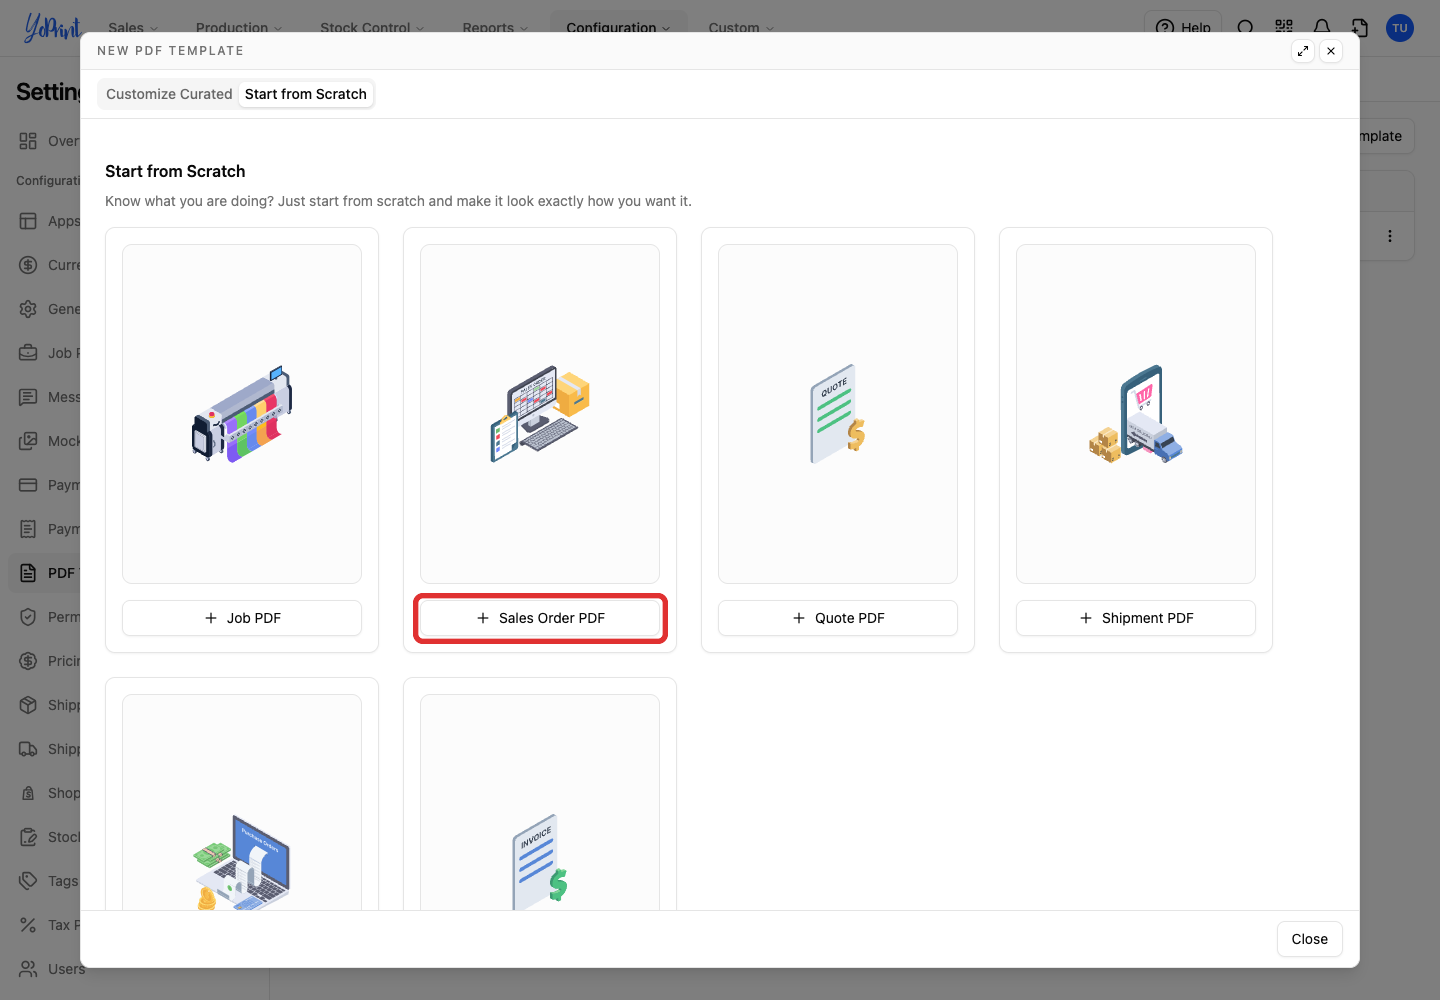The image size is (1440, 1000).
Task: Click the Sales Order PDF button
Action: click(540, 618)
